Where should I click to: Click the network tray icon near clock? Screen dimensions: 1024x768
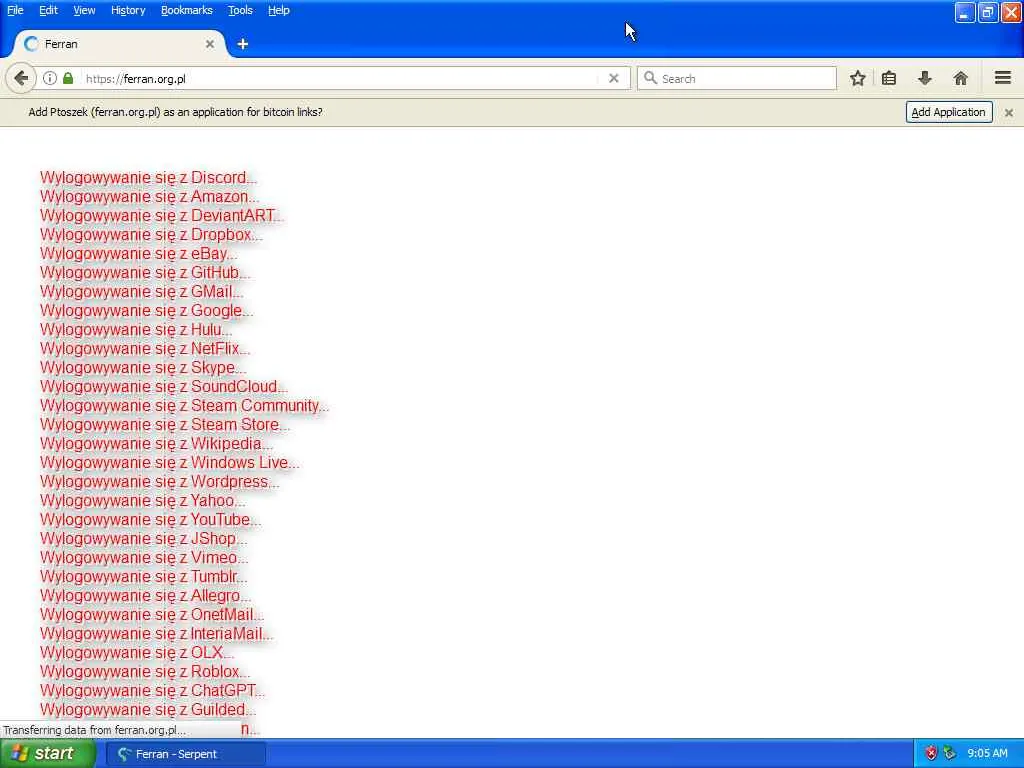(x=950, y=753)
